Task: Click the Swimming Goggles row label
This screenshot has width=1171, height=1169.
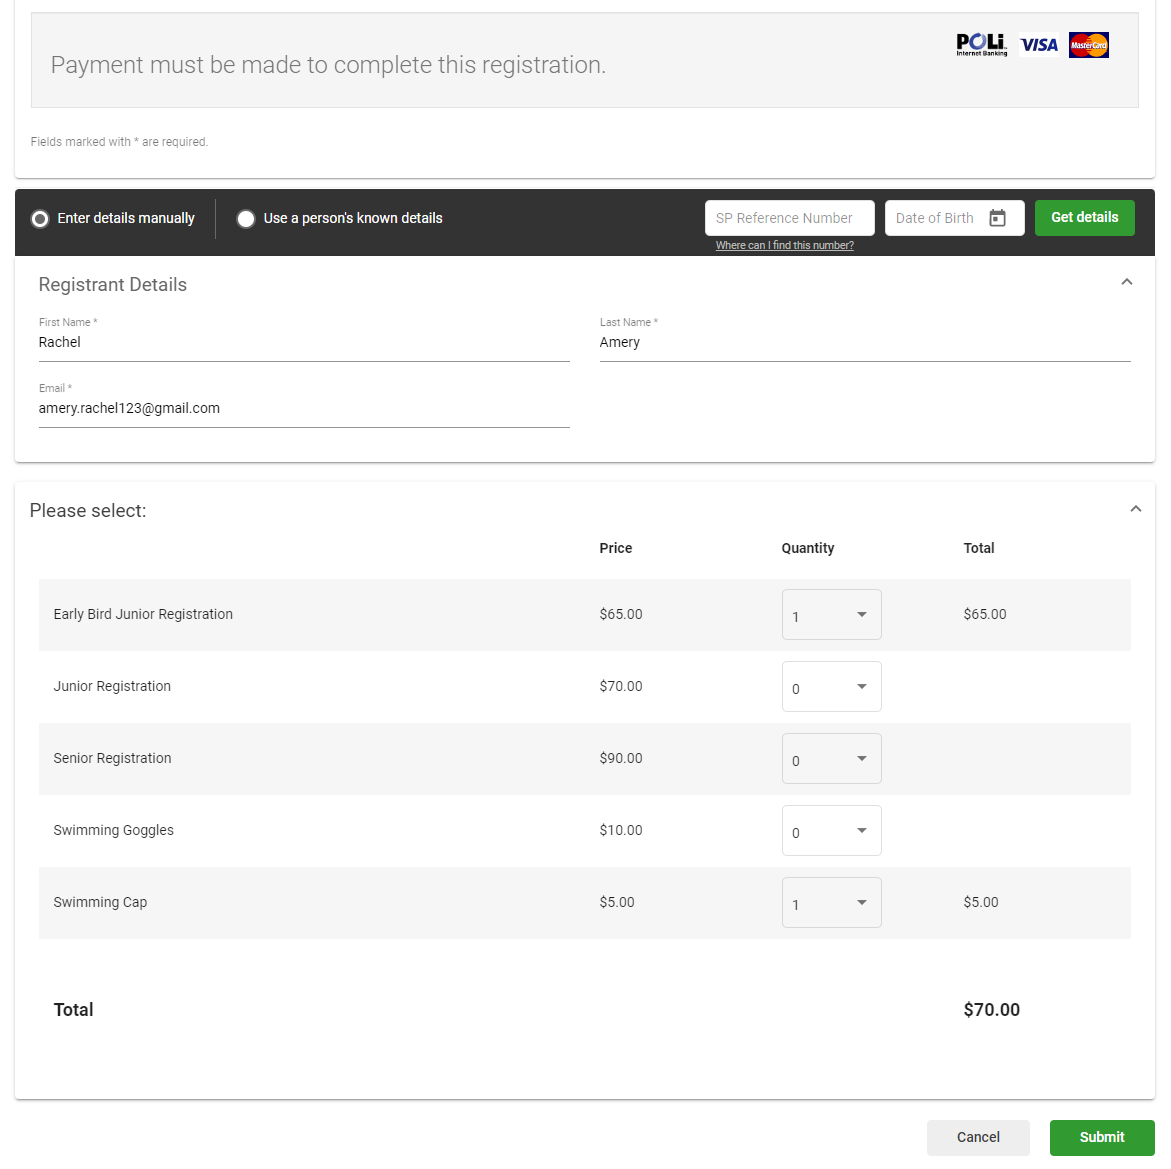Action: (x=114, y=830)
